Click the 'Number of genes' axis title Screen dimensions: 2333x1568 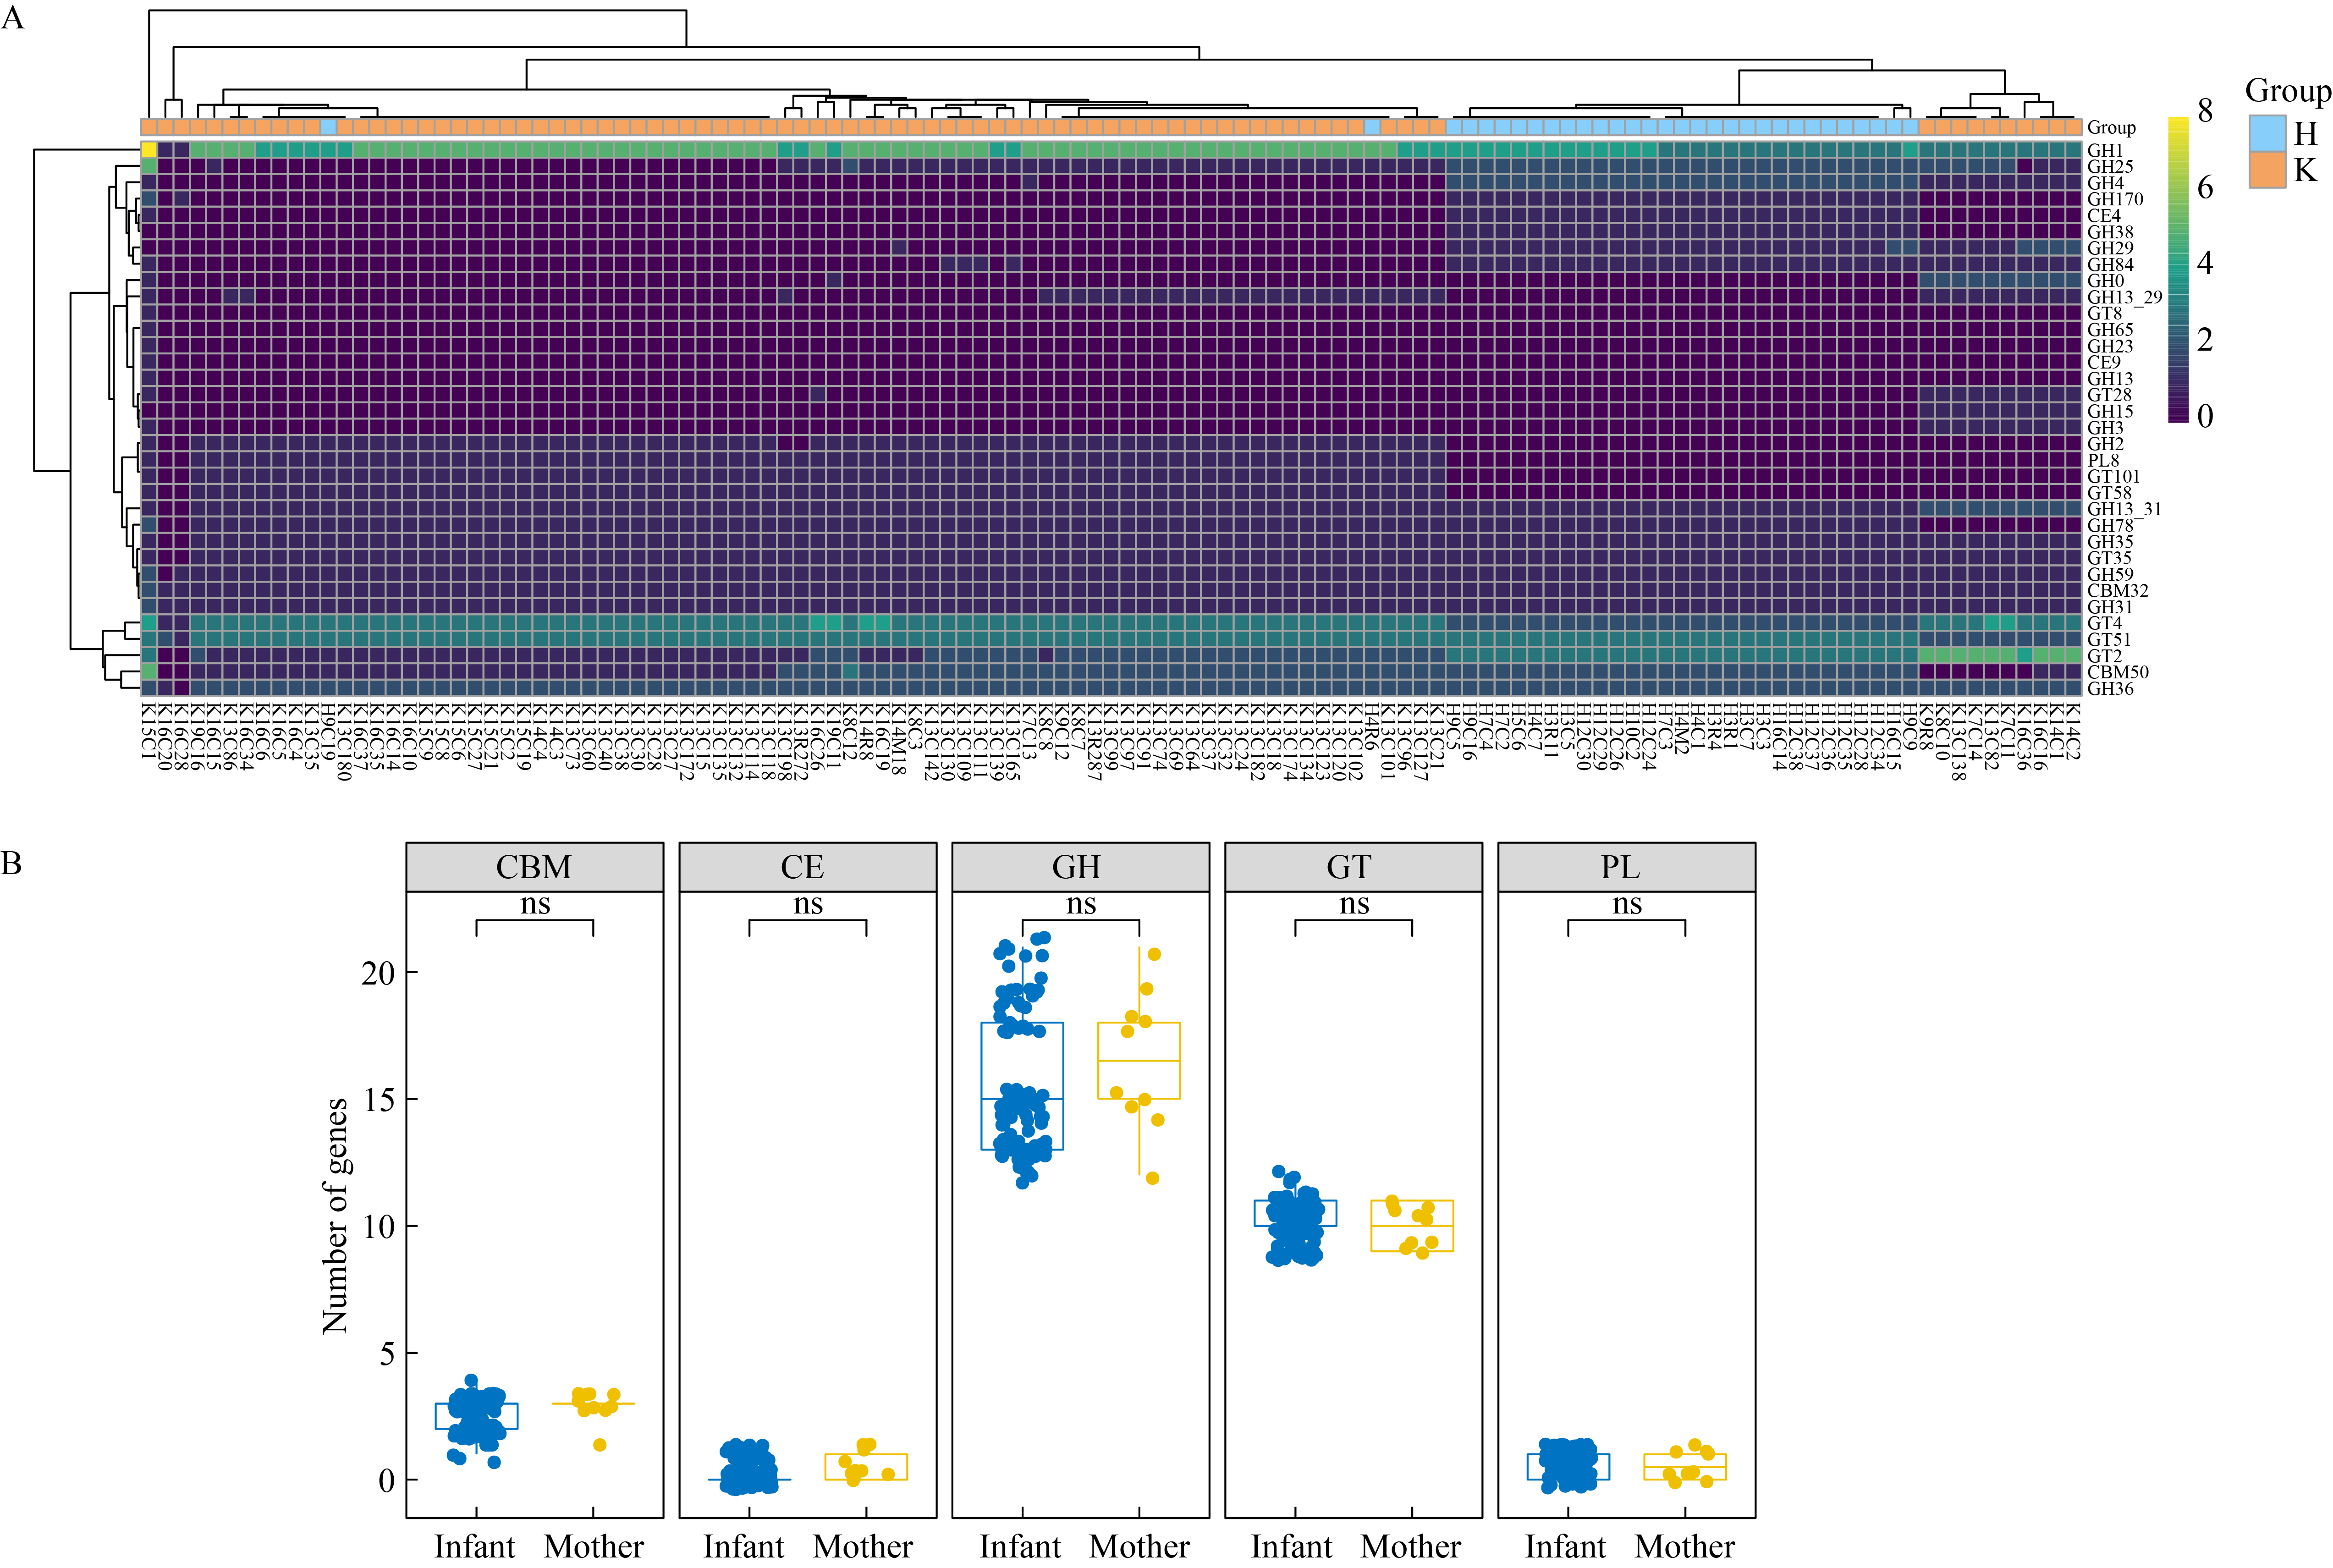pos(335,1215)
